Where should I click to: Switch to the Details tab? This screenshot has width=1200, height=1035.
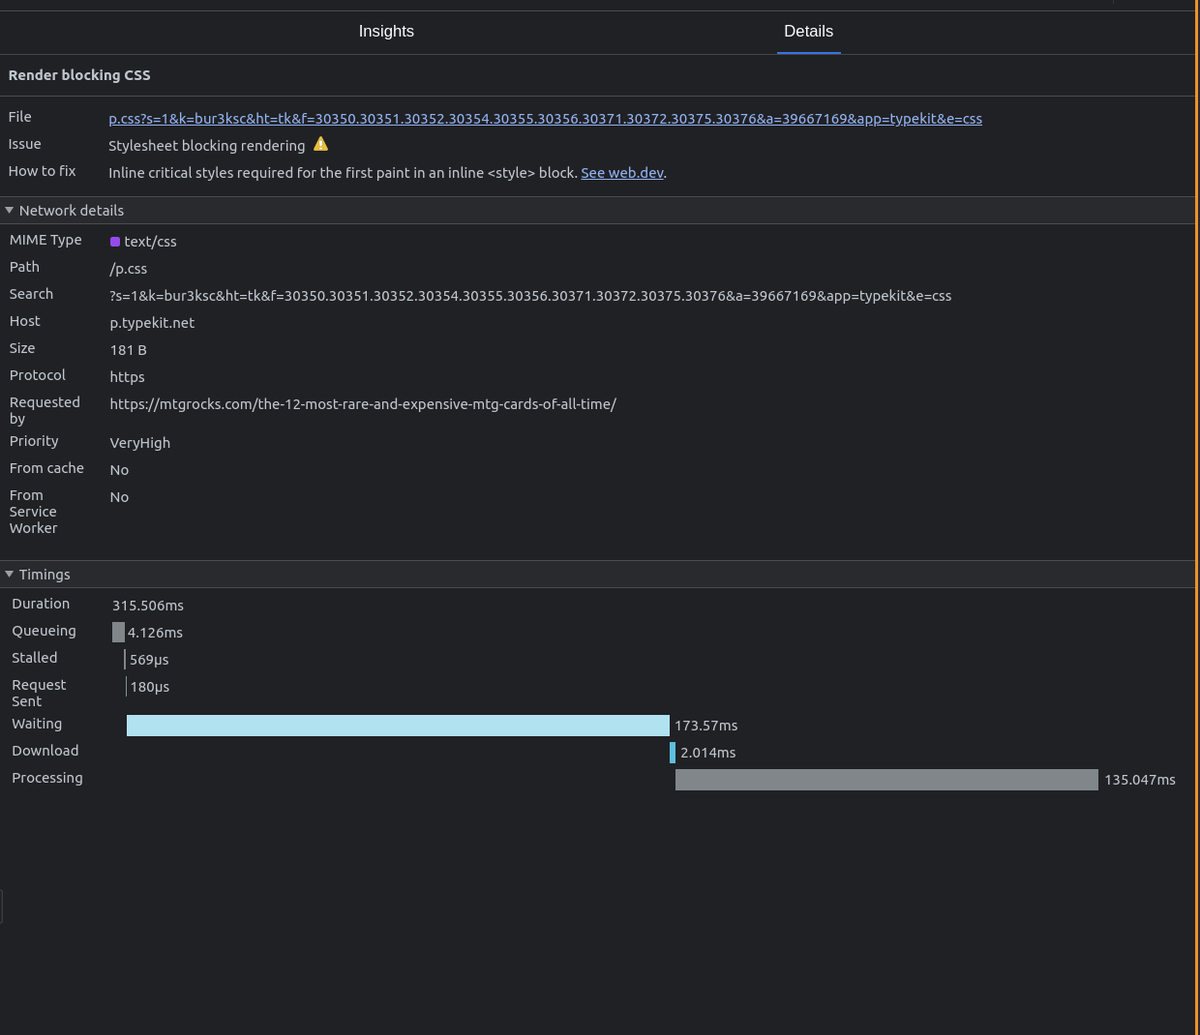pos(808,31)
